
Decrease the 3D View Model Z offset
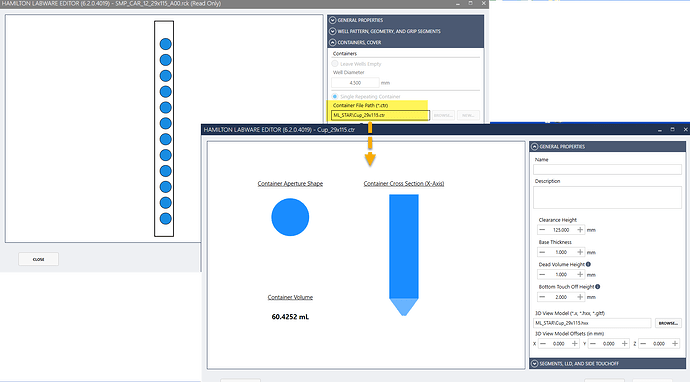643,344
